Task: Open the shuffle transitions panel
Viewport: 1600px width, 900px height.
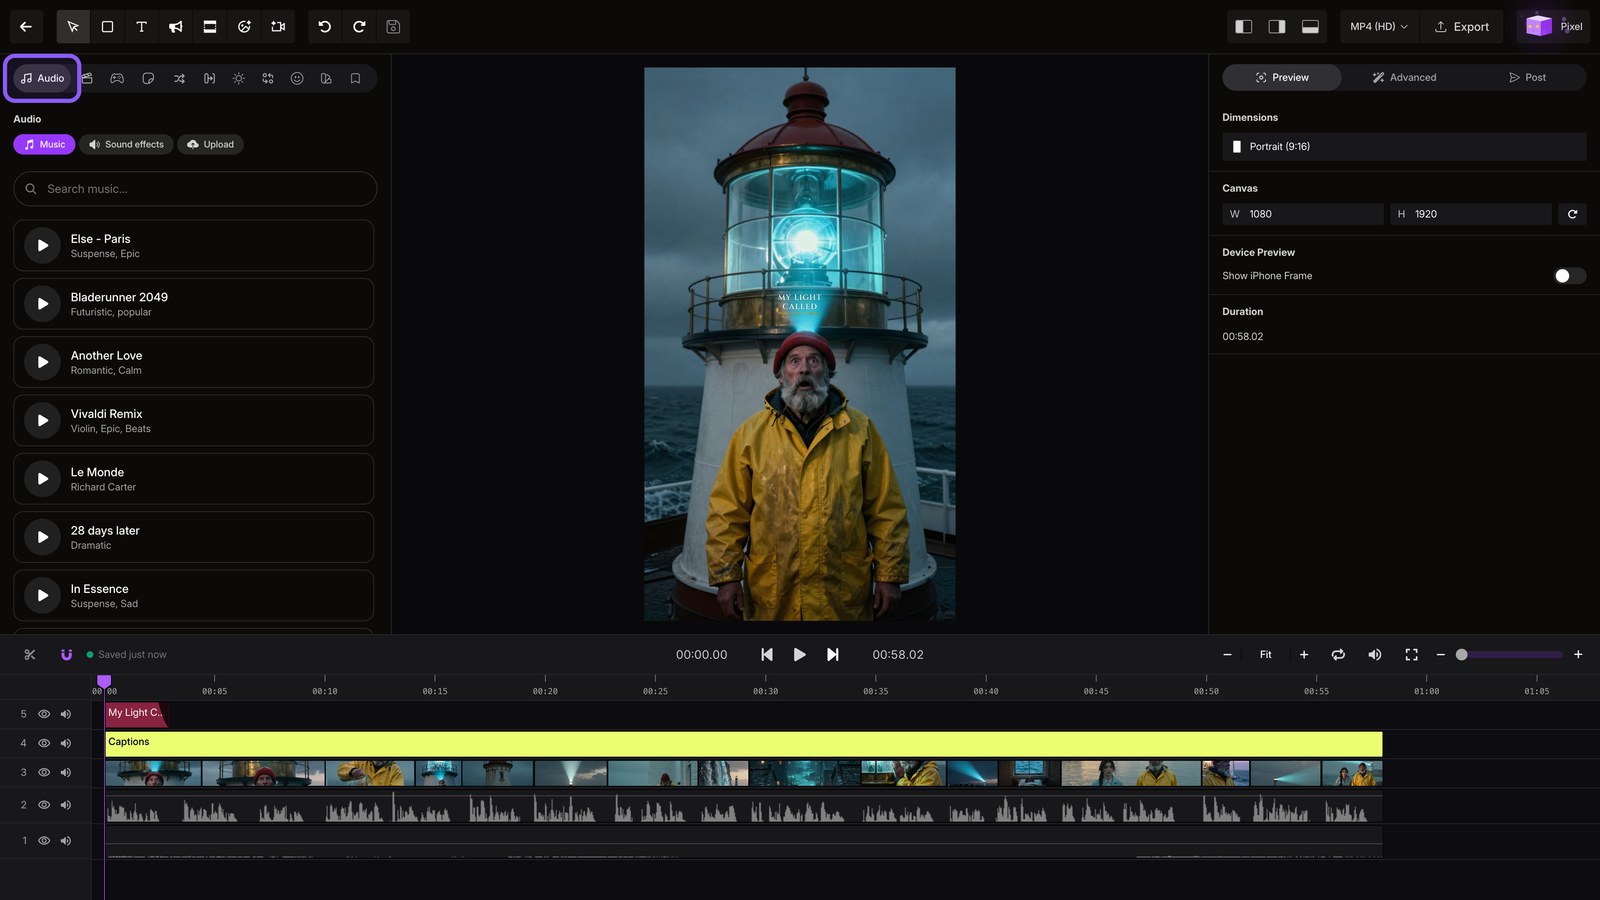Action: 179,78
